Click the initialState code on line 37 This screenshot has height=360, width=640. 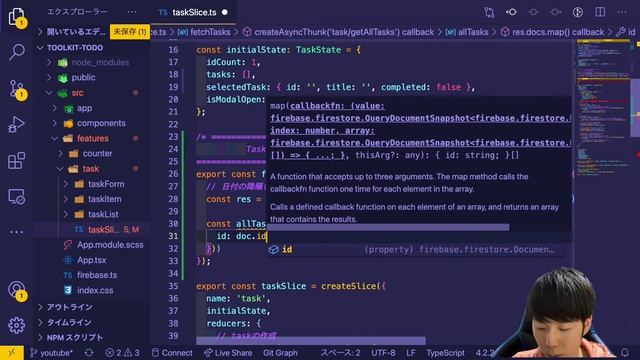pyautogui.click(x=238, y=311)
